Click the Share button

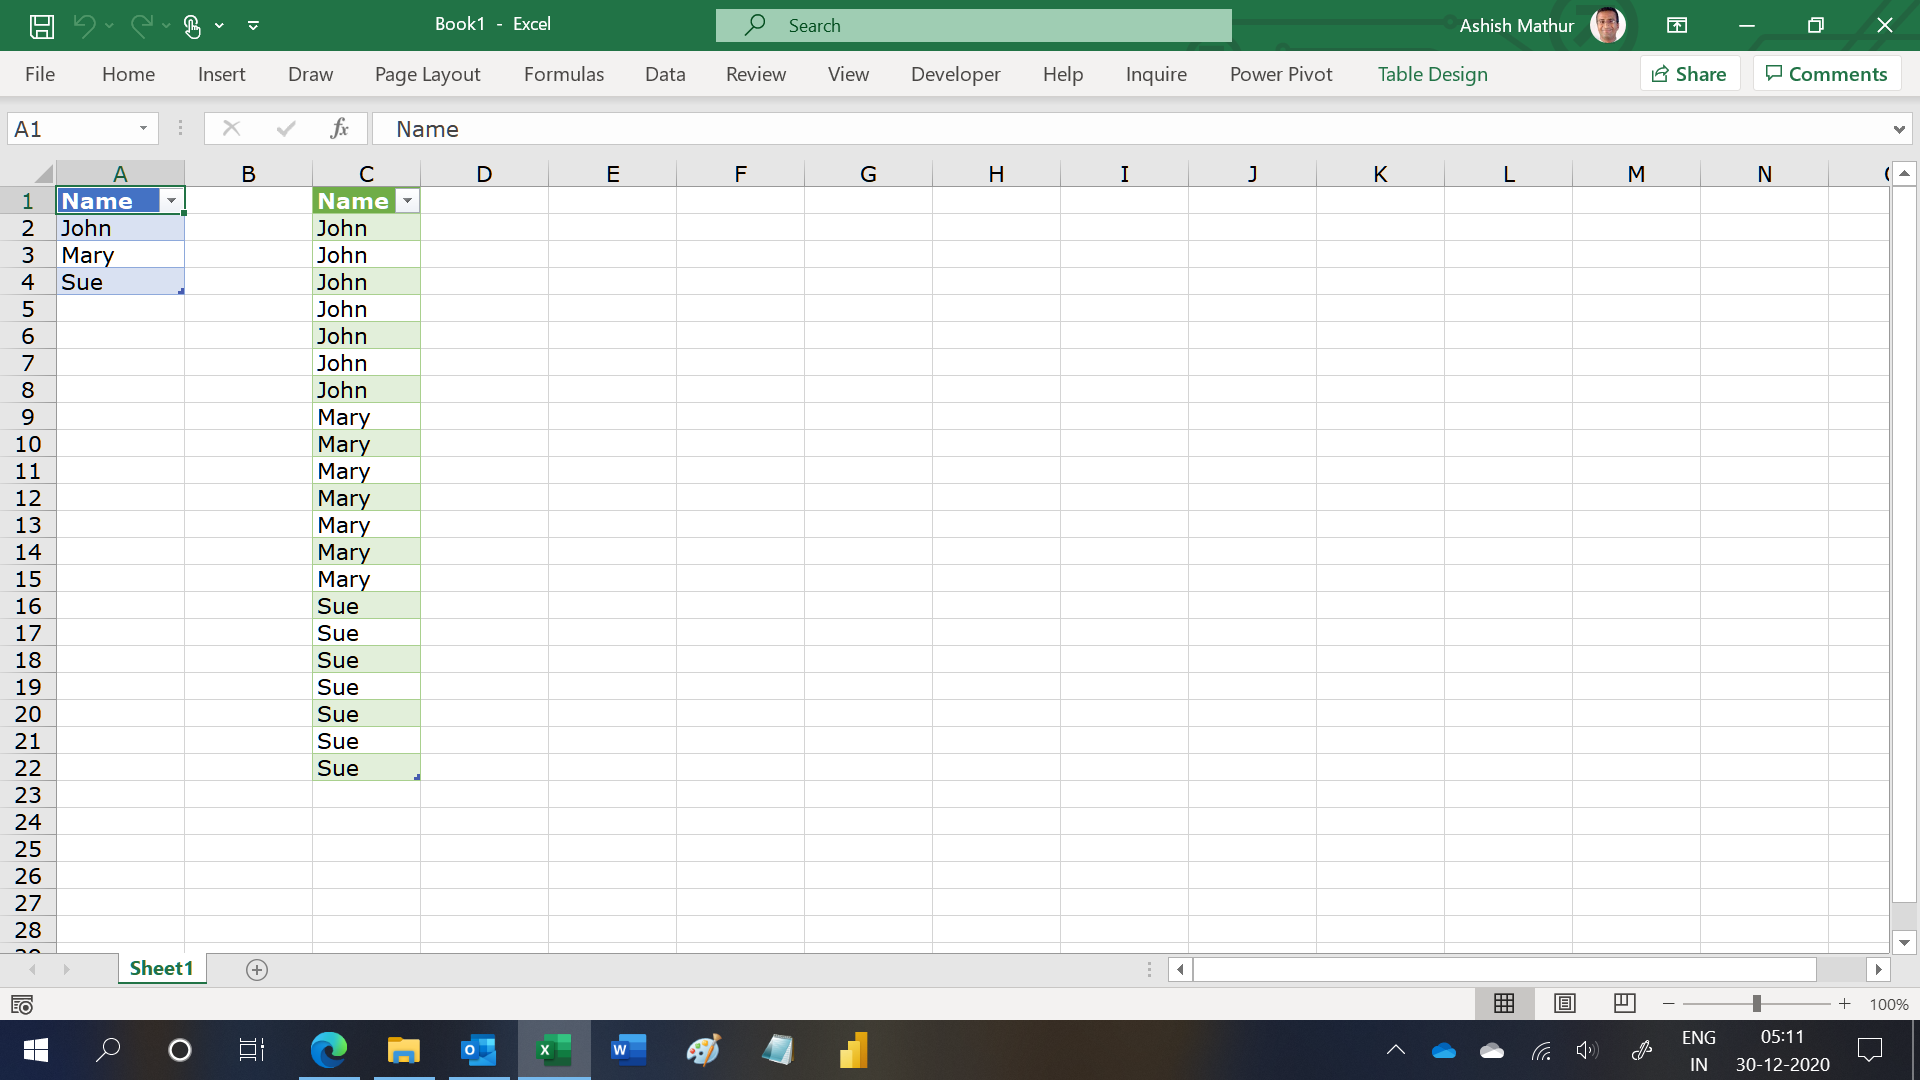[x=1690, y=74]
